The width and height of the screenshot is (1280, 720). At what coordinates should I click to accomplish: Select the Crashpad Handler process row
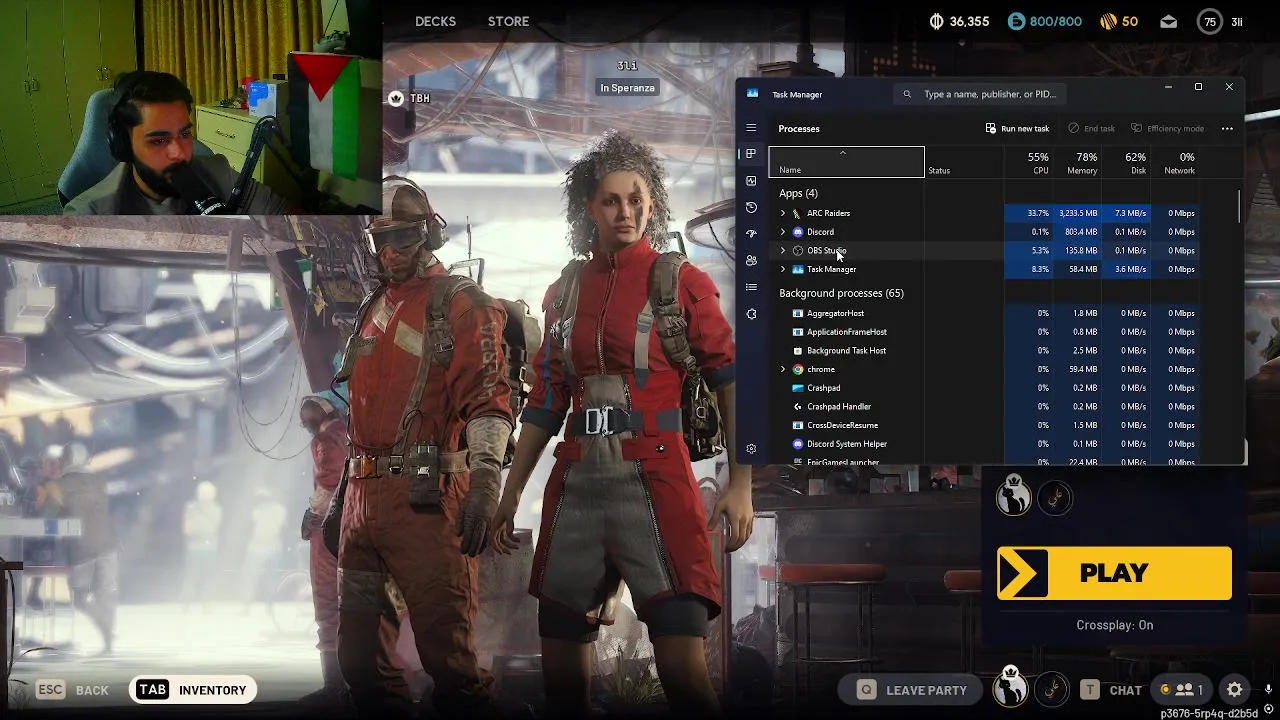pyautogui.click(x=986, y=407)
